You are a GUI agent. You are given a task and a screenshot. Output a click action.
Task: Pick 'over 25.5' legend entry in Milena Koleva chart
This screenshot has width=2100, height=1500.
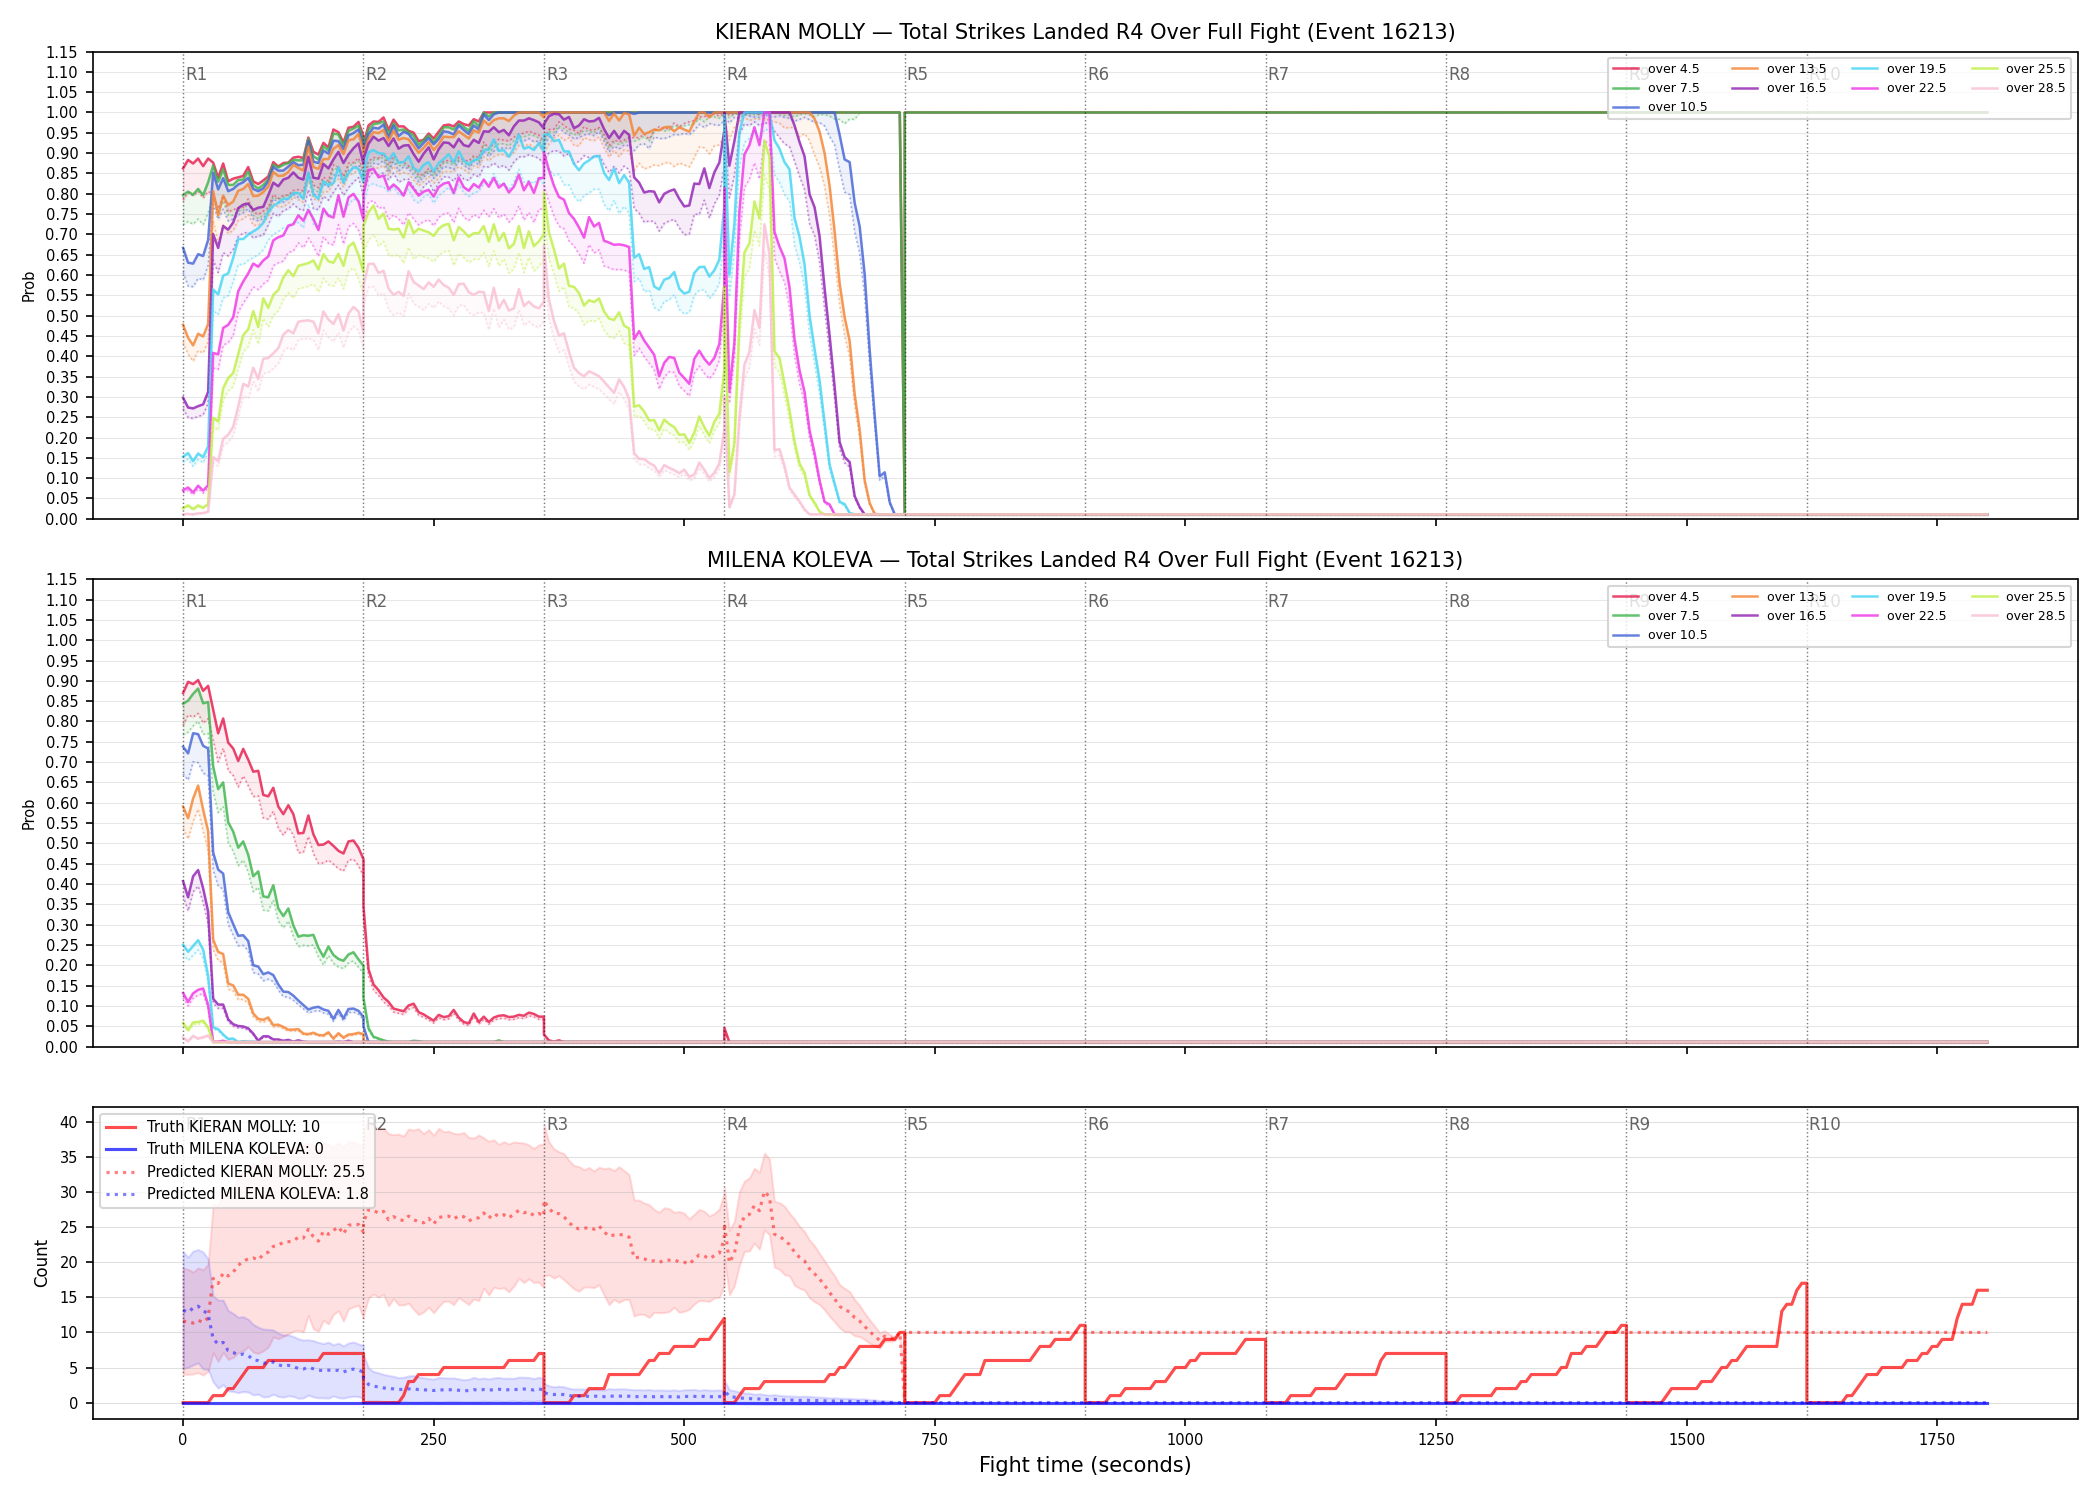[x=2018, y=597]
